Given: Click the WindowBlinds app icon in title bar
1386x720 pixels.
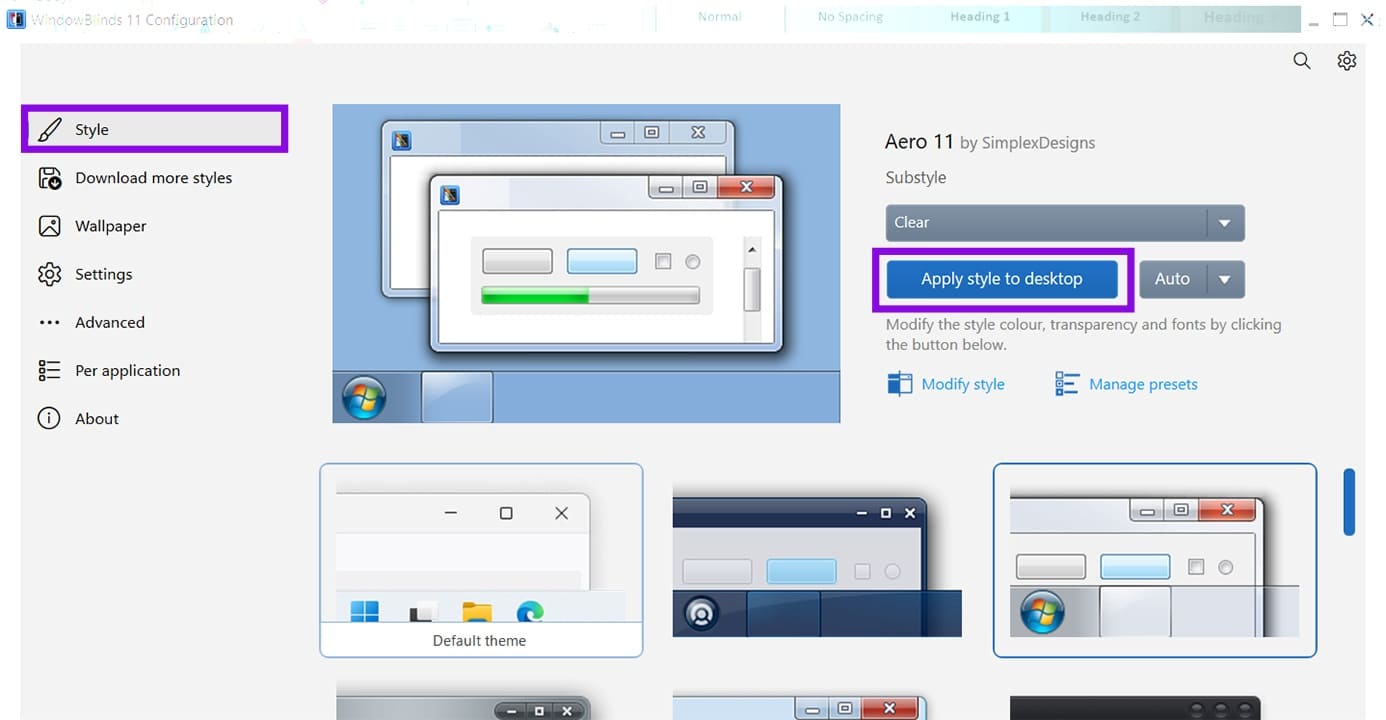Looking at the screenshot, I should 15,20.
